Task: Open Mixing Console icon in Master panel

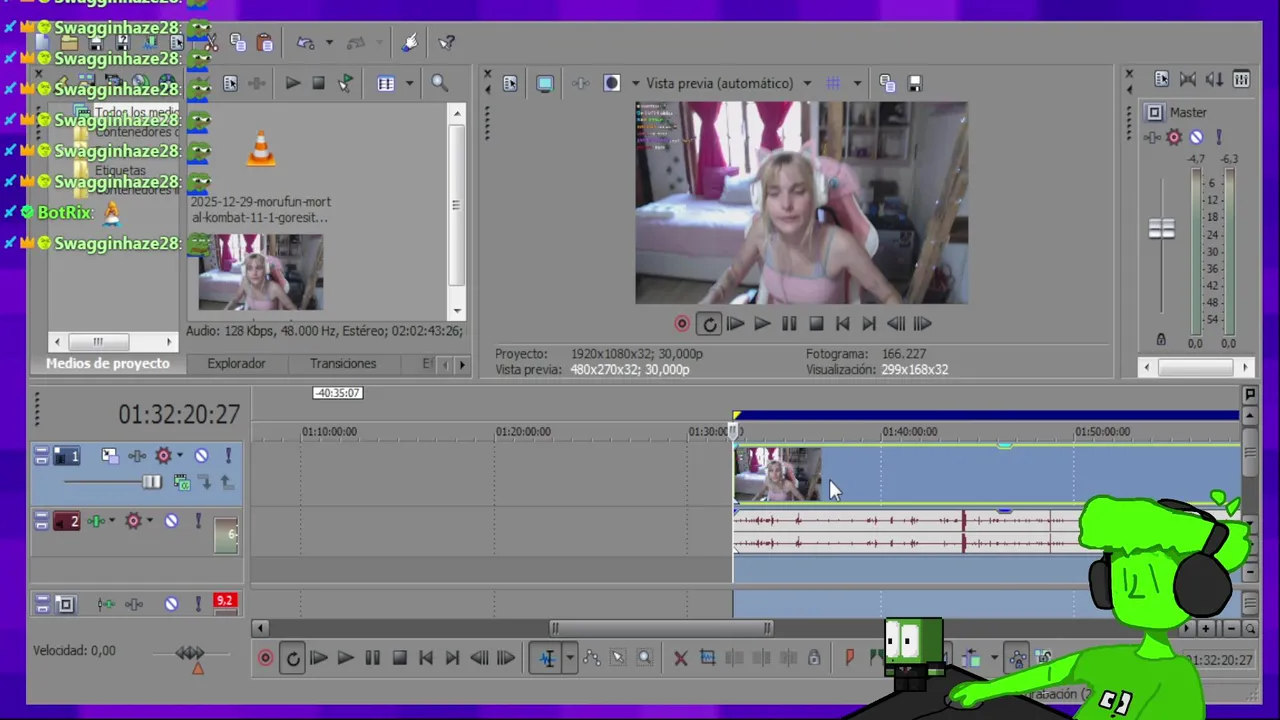Action: (1241, 80)
